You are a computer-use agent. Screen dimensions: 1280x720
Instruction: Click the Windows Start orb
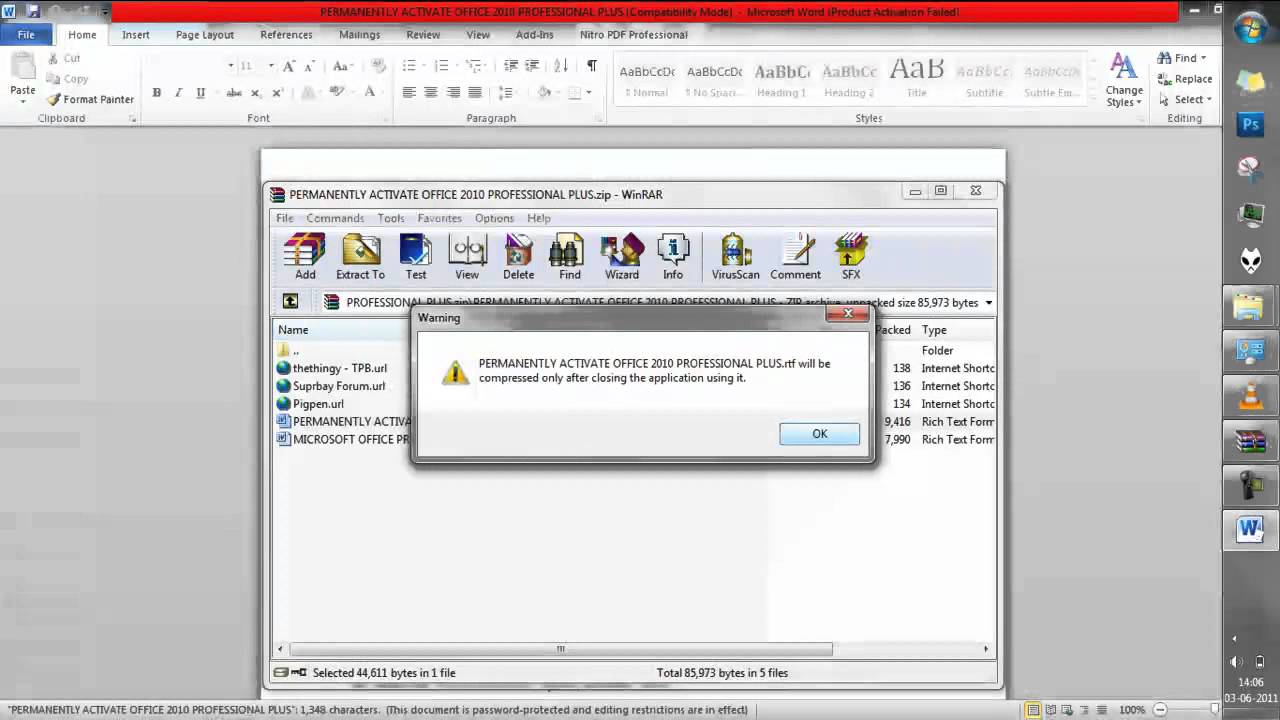click(x=1250, y=28)
